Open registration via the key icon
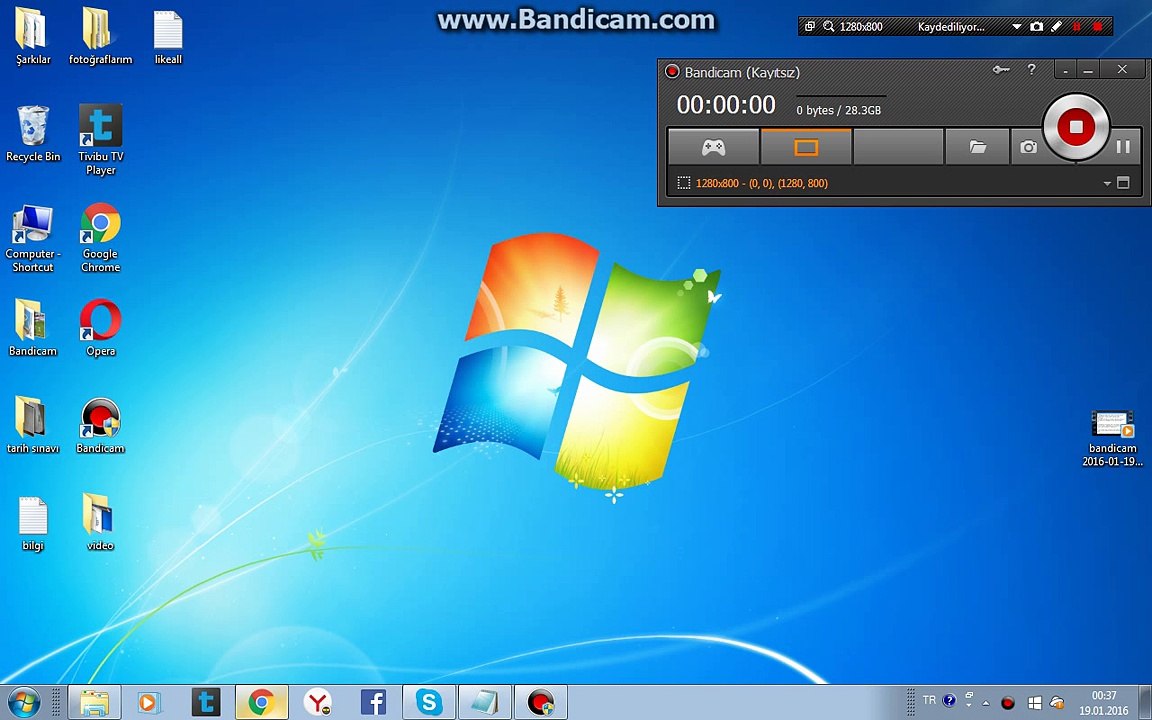1152x720 pixels. pos(1001,70)
